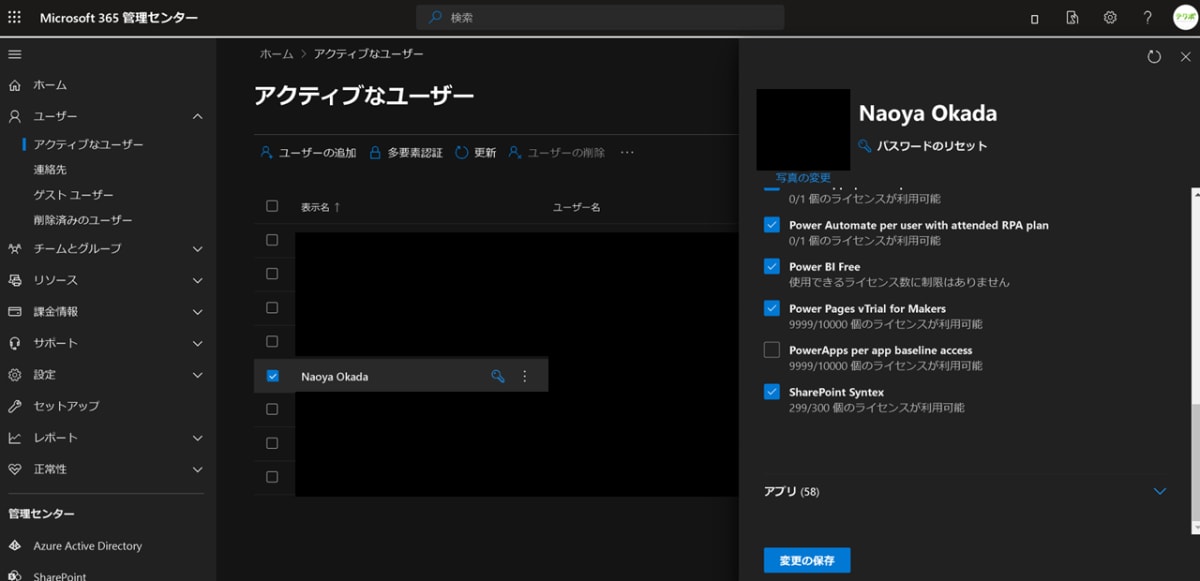Image resolution: width=1200 pixels, height=581 pixels.
Task: Open the toolbar more options ellipsis
Action: pos(627,153)
